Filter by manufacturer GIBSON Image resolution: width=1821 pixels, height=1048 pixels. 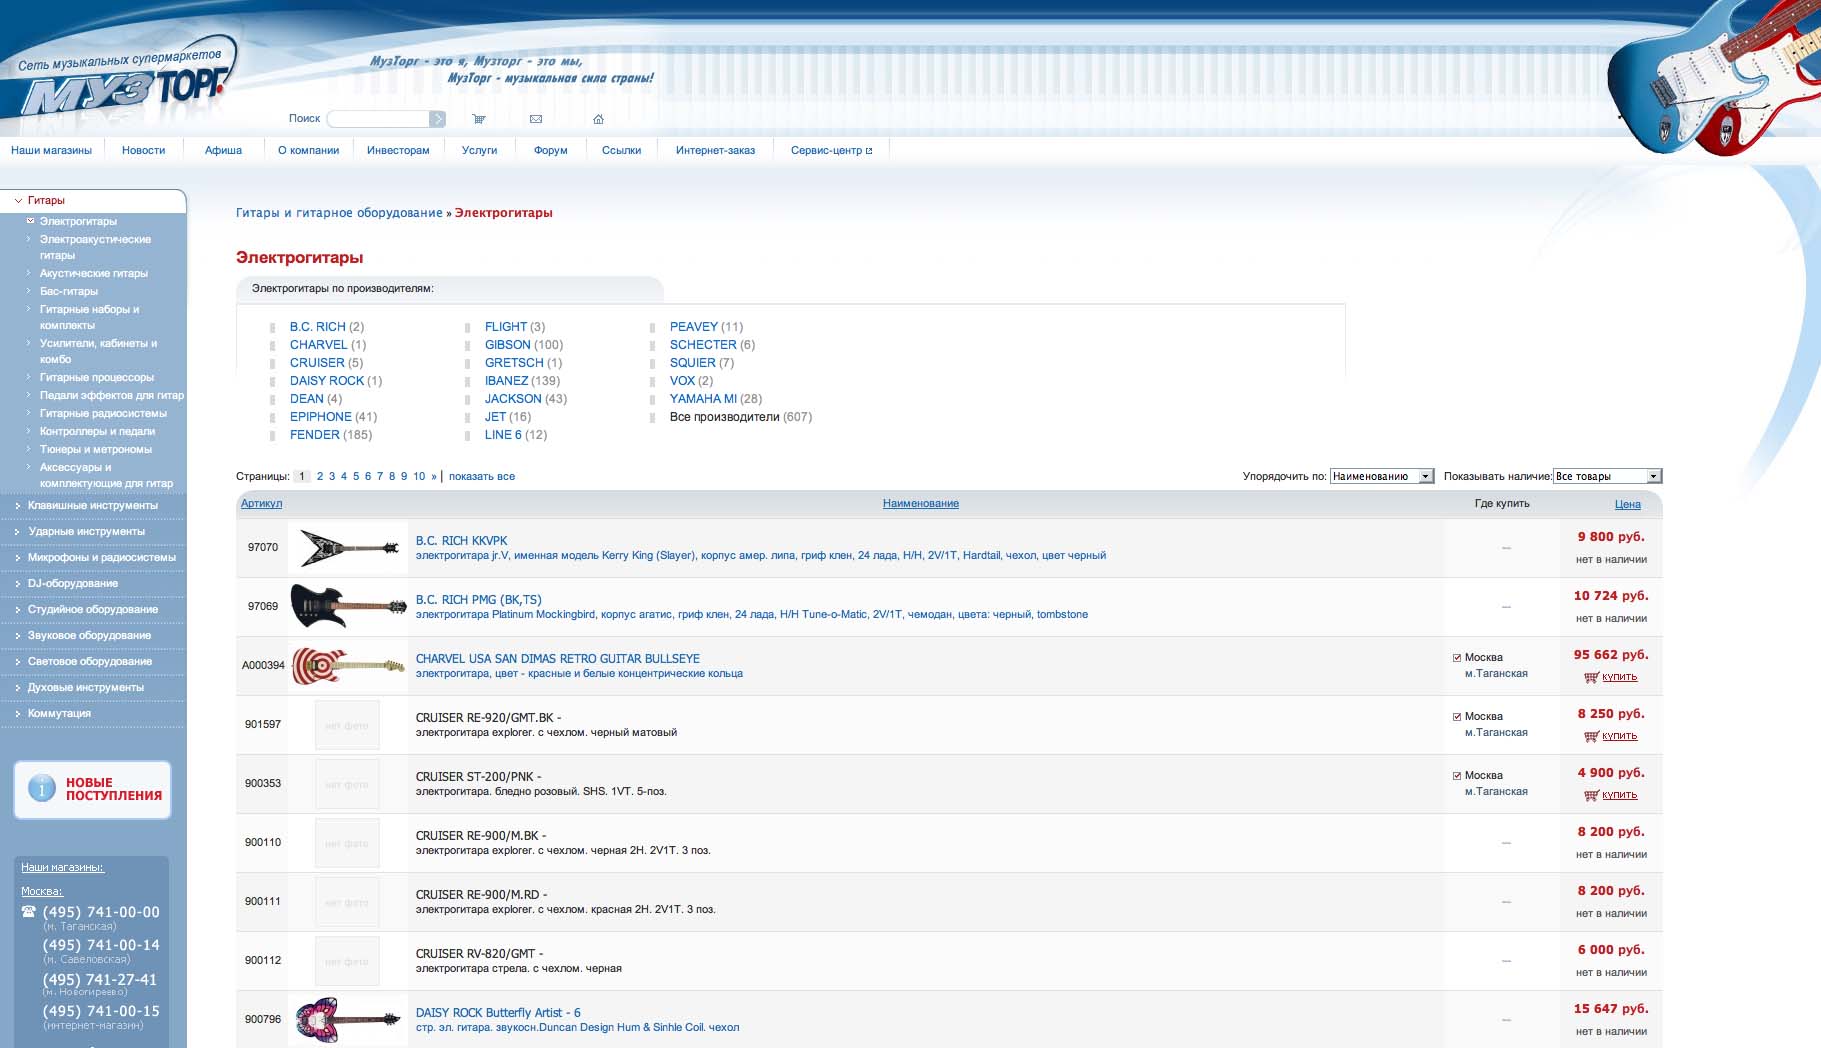pyautogui.click(x=508, y=345)
